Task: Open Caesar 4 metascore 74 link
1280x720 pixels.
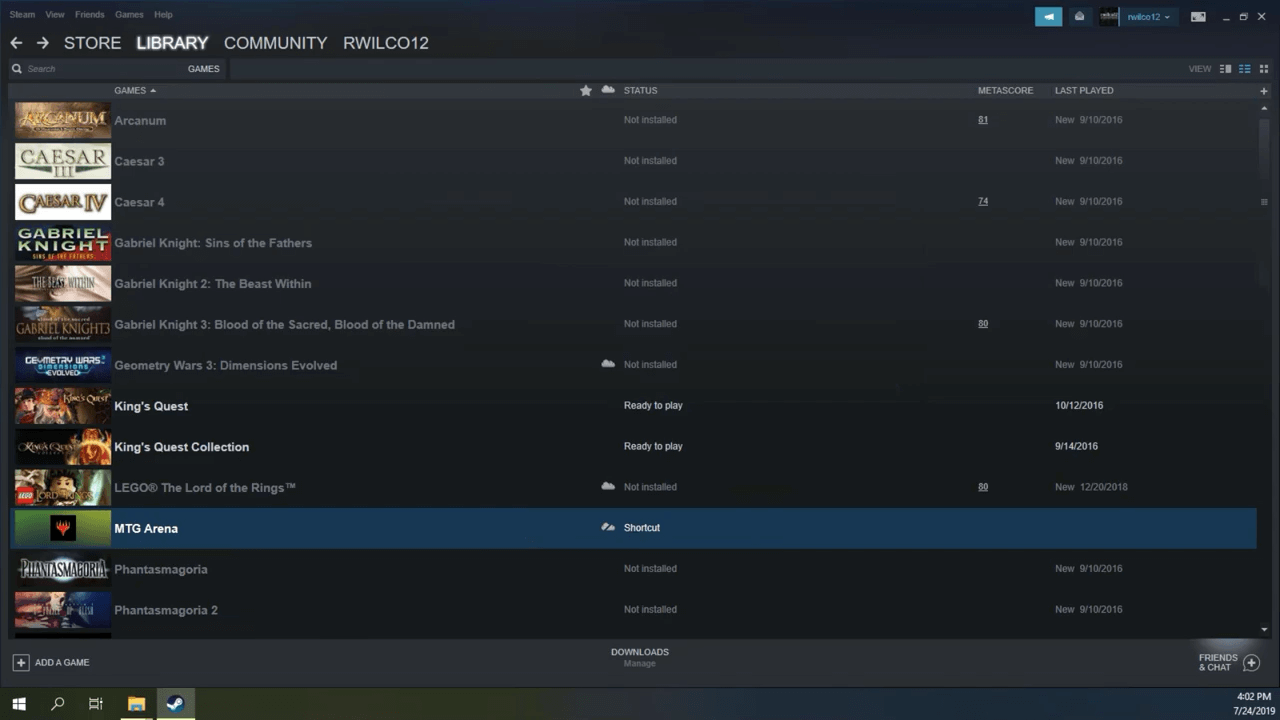Action: [983, 201]
